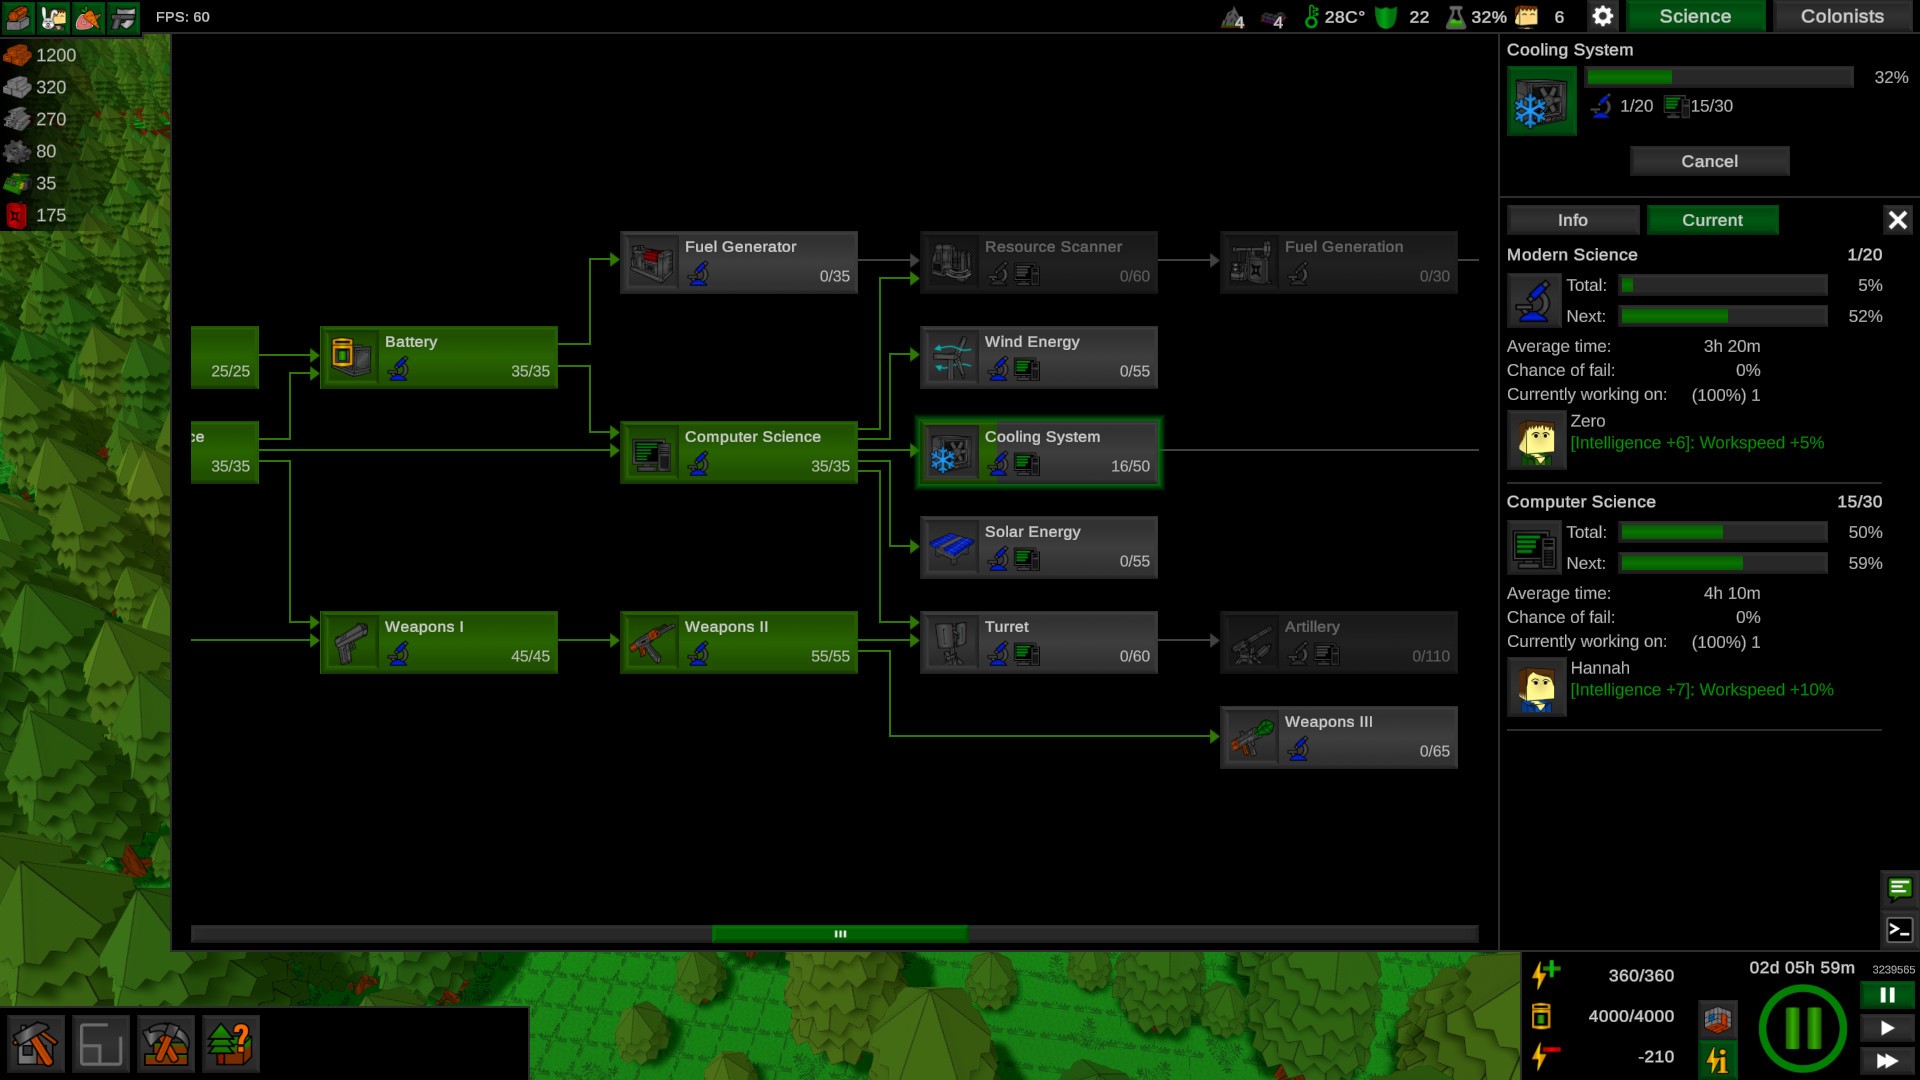Screen dimensions: 1920x1080
Task: Toggle the materials resource category icon
Action: pyautogui.click(x=18, y=17)
